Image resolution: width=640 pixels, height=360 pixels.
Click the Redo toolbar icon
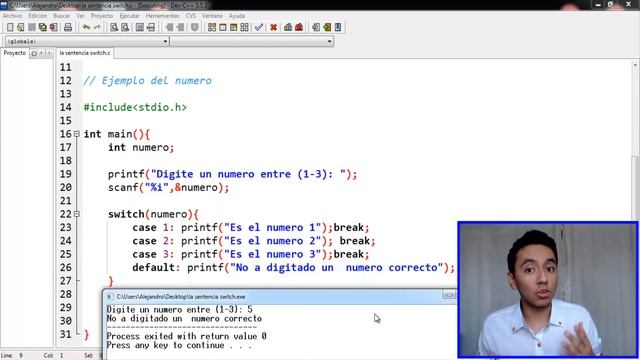[x=97, y=27]
